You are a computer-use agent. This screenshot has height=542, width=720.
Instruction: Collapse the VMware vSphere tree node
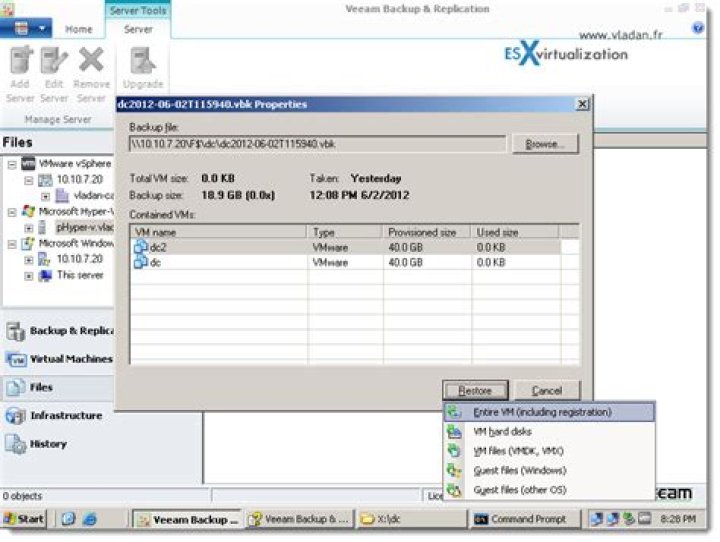coord(11,163)
